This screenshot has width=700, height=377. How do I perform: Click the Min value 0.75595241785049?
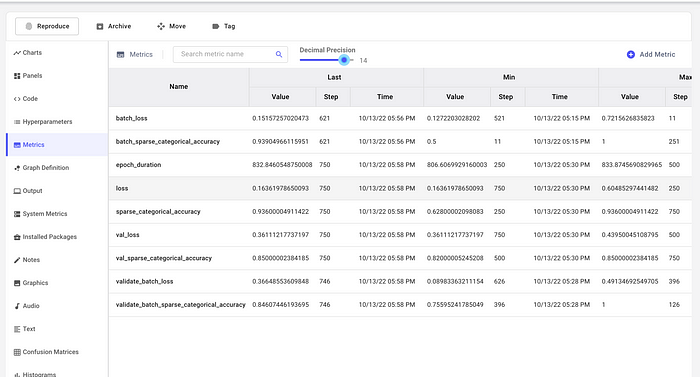(455, 305)
